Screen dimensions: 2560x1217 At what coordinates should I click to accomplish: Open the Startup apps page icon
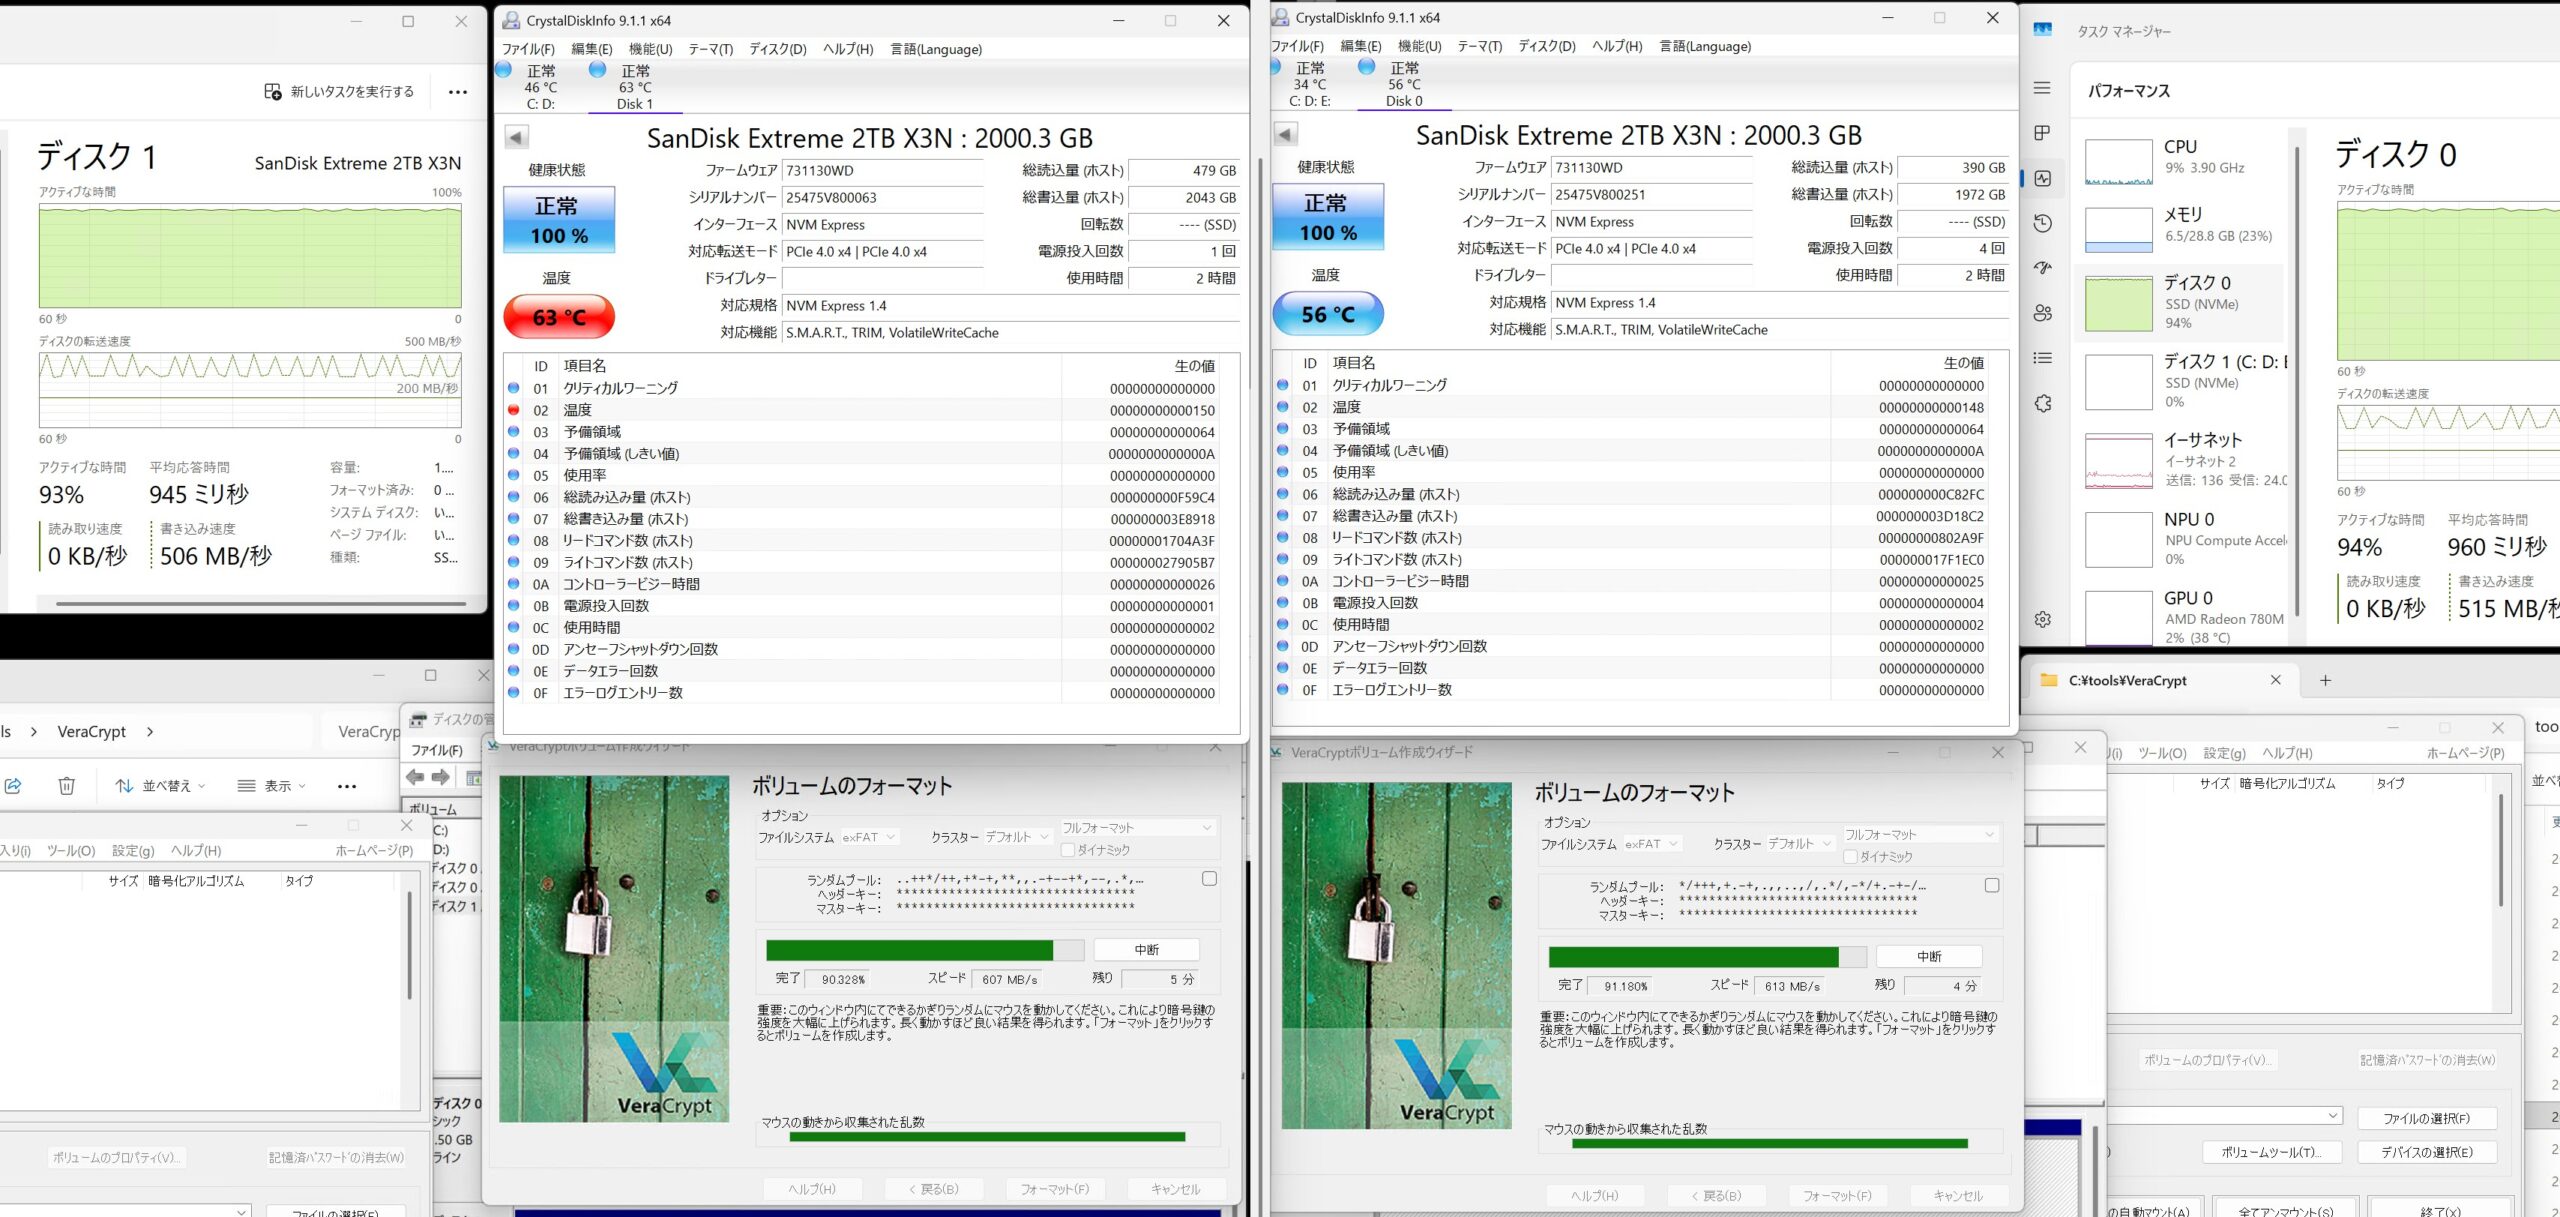point(2042,268)
